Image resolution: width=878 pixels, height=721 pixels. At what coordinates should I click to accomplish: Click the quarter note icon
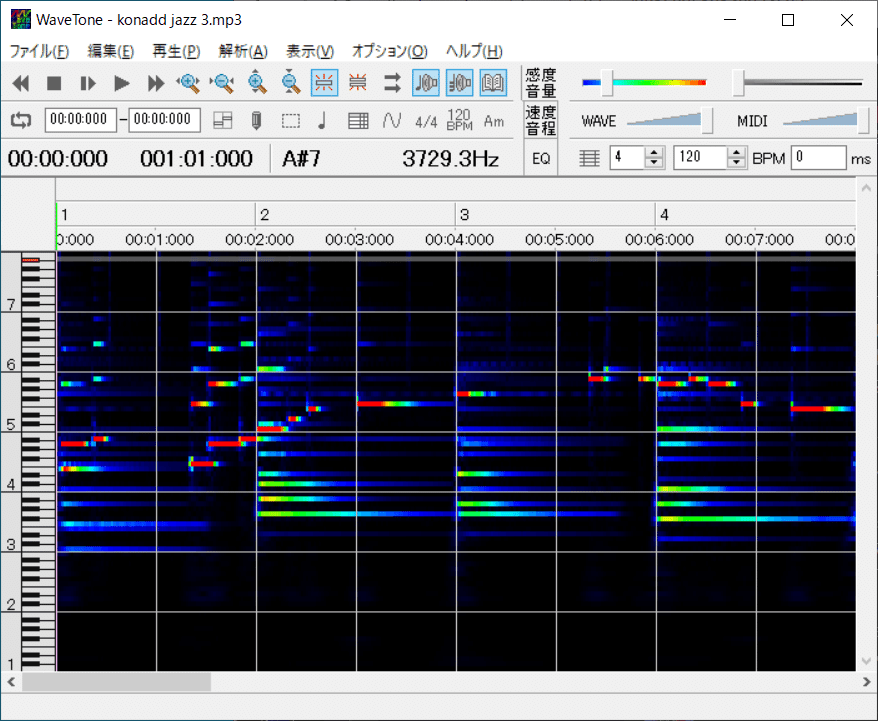322,121
